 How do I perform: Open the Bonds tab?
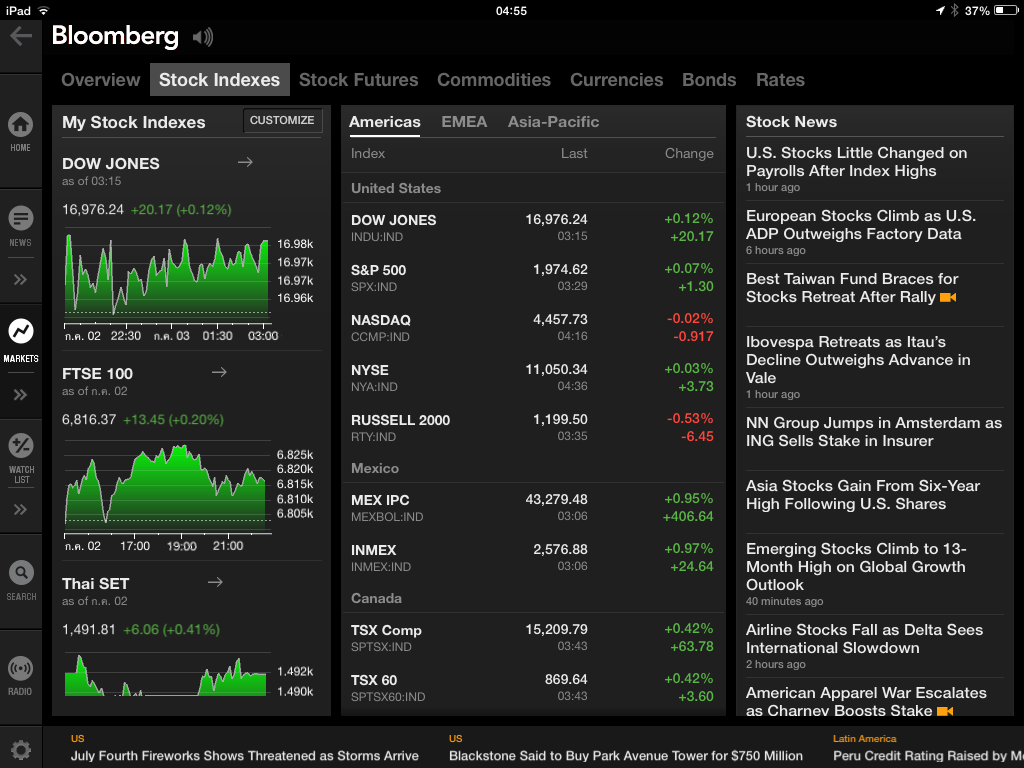(x=709, y=80)
